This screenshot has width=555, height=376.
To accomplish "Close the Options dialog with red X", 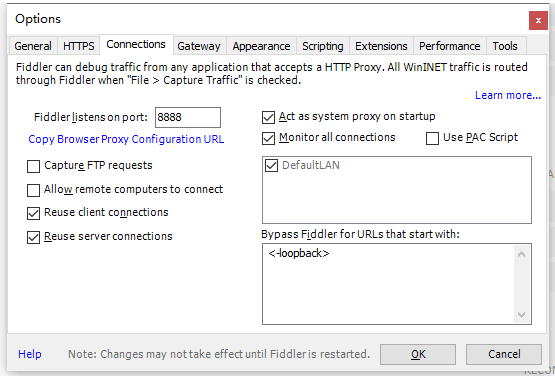I will pyautogui.click(x=538, y=21).
